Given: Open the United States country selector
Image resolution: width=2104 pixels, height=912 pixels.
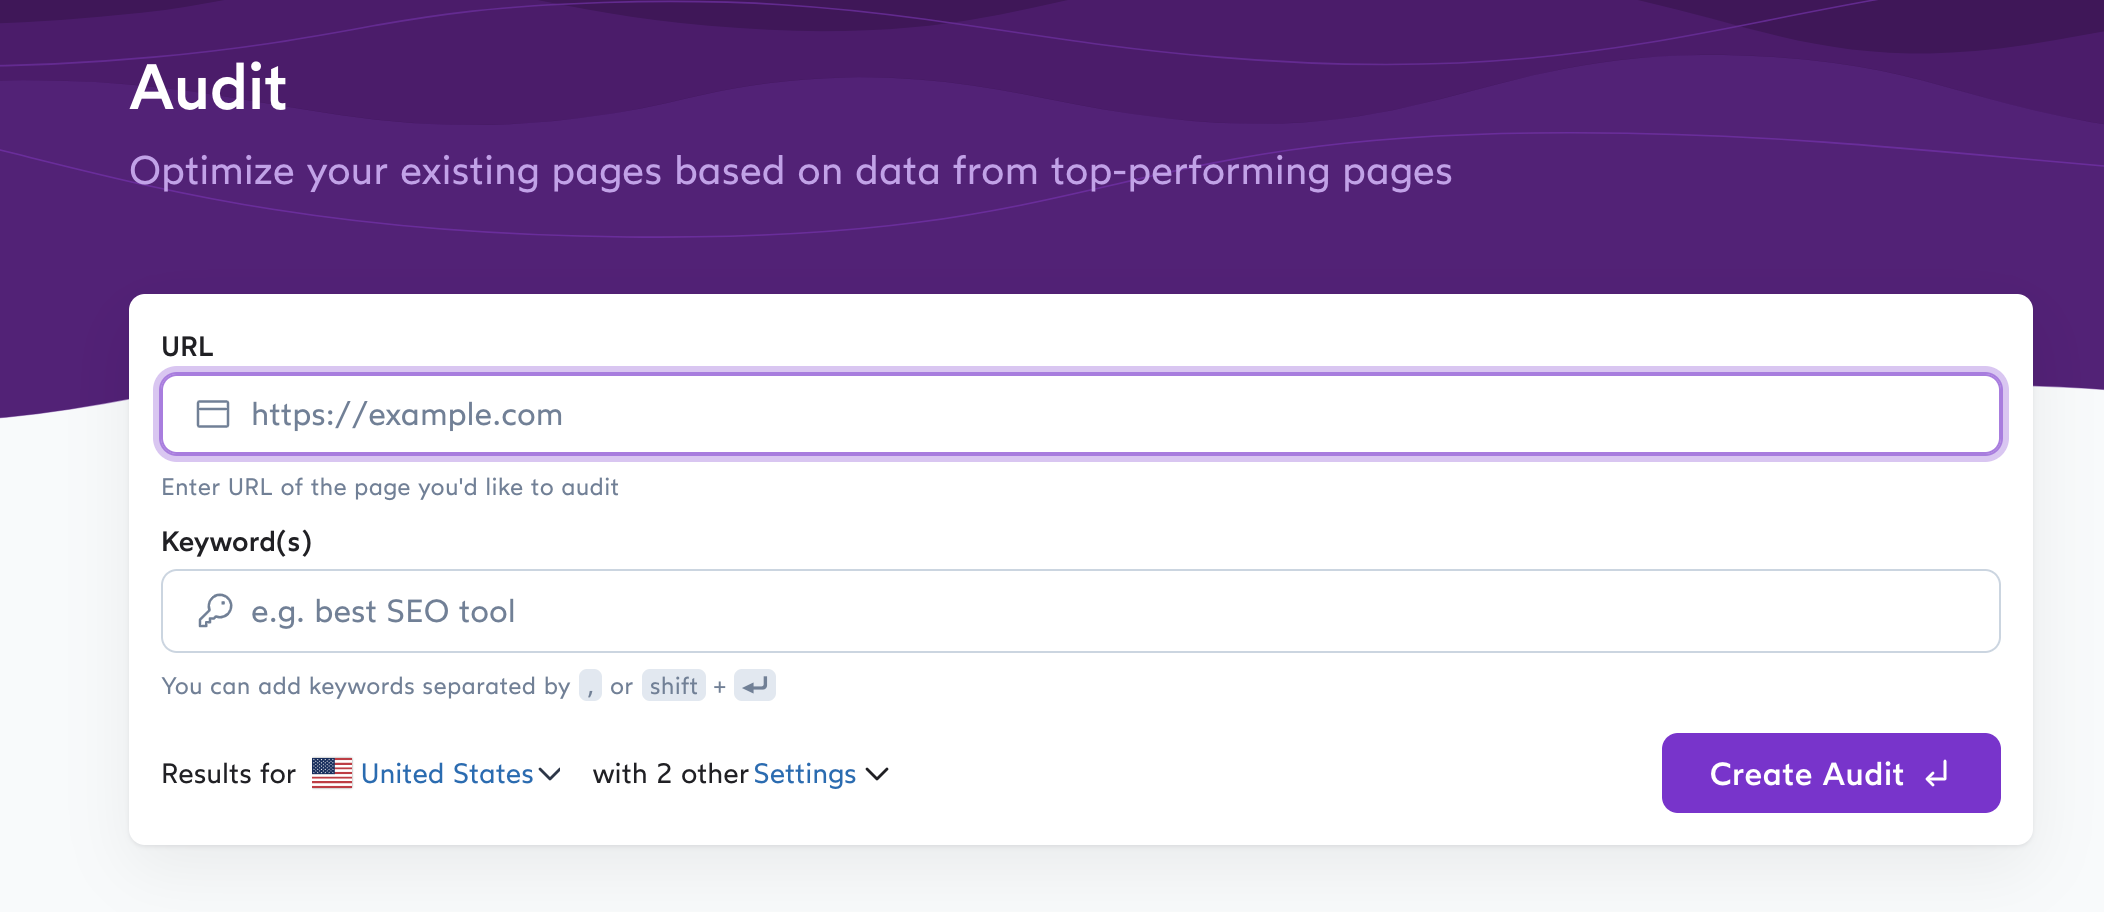Looking at the screenshot, I should coord(447,774).
